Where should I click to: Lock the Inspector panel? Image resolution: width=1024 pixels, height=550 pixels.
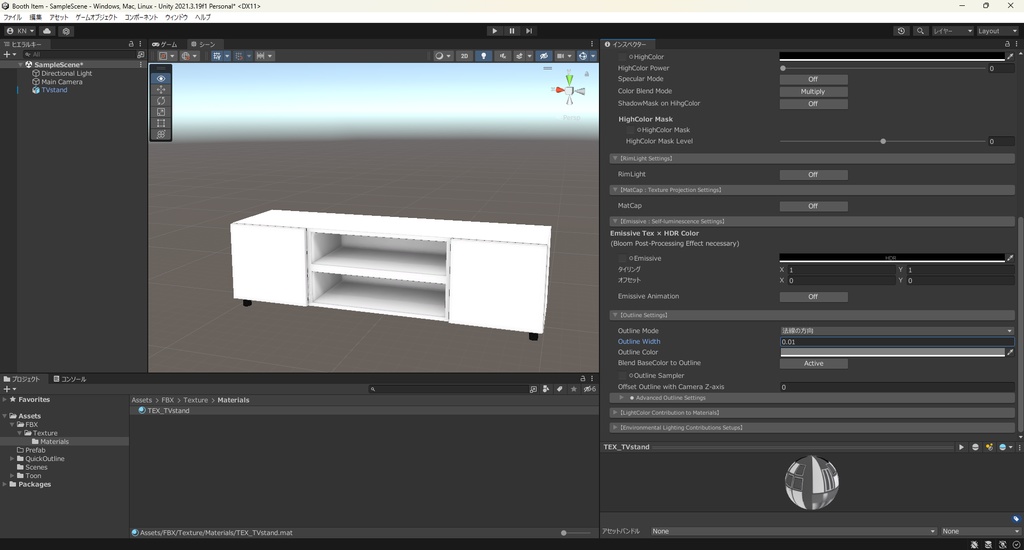1007,44
